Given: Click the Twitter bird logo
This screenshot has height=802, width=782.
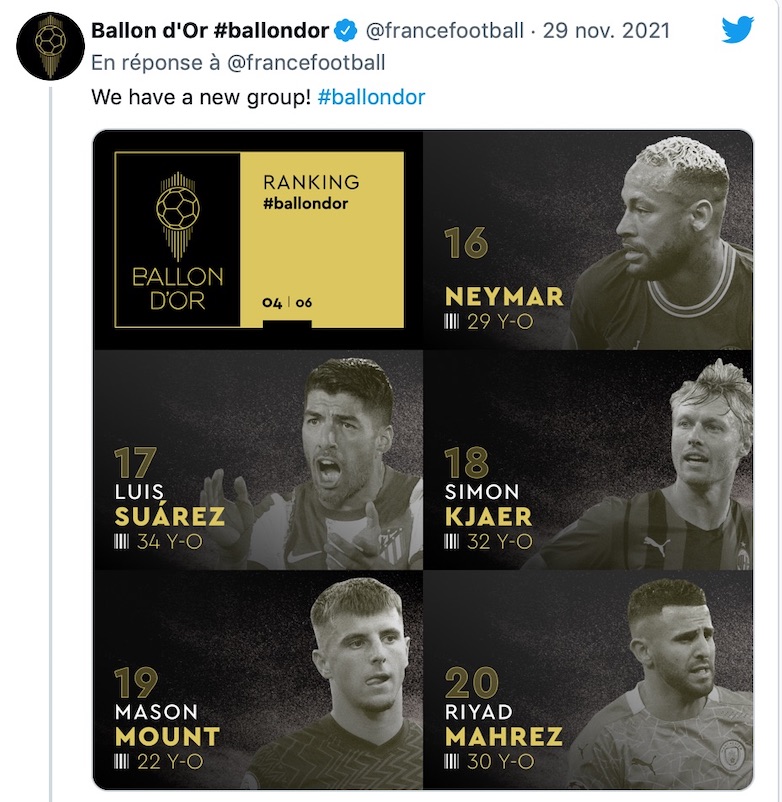Looking at the screenshot, I should click(738, 30).
